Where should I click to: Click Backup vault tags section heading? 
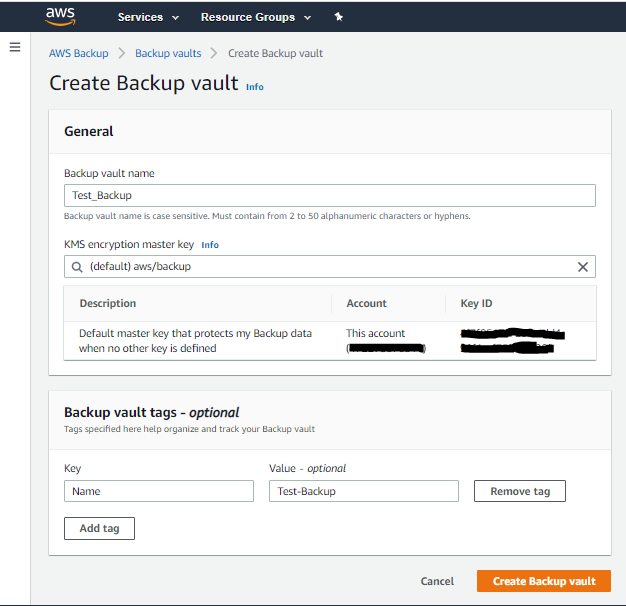[x=152, y=412]
